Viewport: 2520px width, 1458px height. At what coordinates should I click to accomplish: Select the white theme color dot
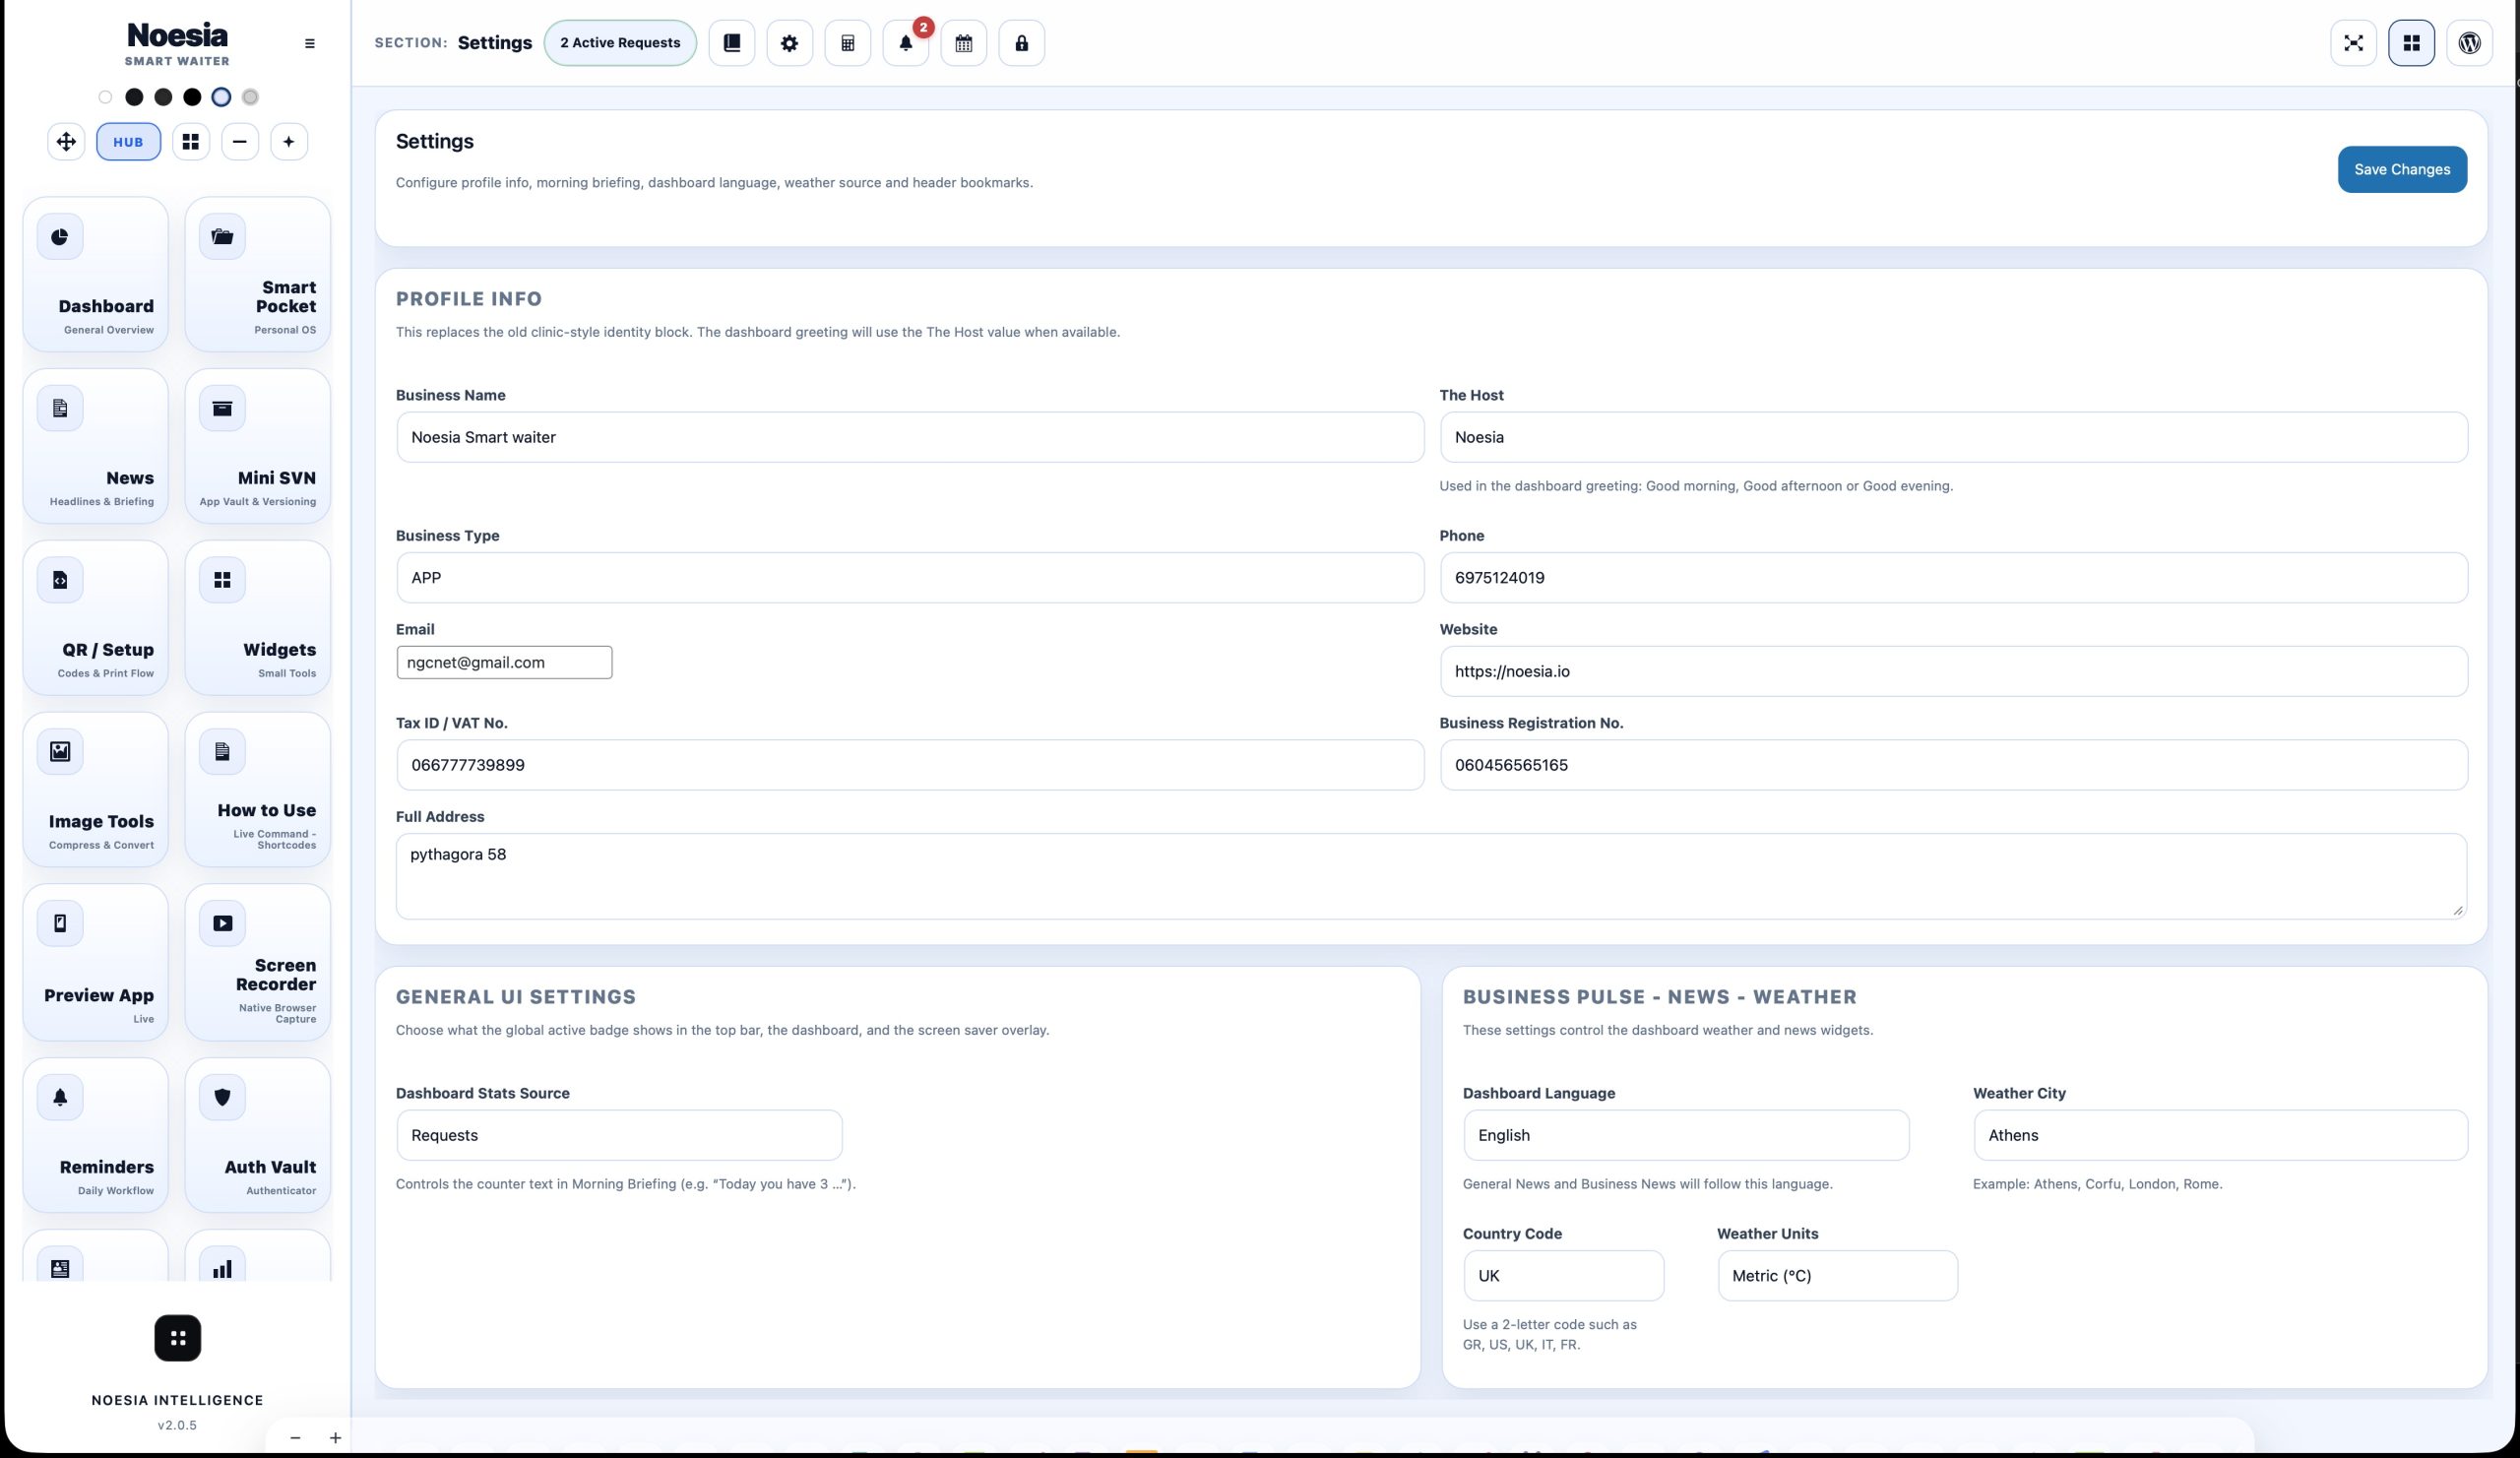click(105, 97)
